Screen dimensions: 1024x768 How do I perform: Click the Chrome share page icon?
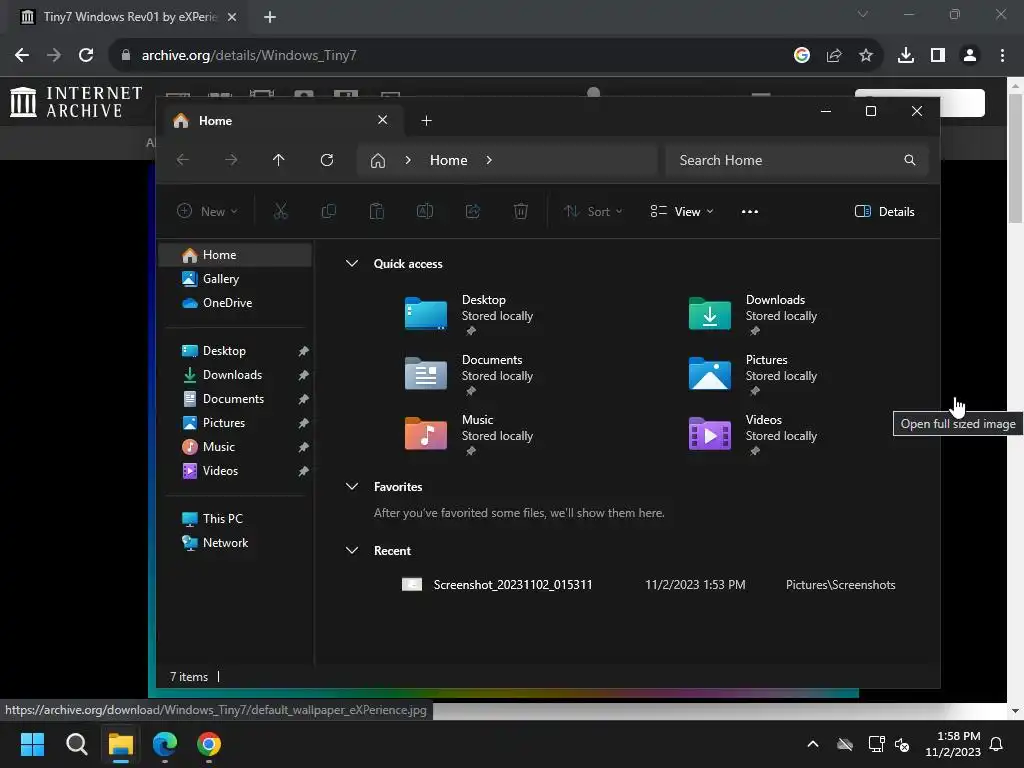click(833, 56)
